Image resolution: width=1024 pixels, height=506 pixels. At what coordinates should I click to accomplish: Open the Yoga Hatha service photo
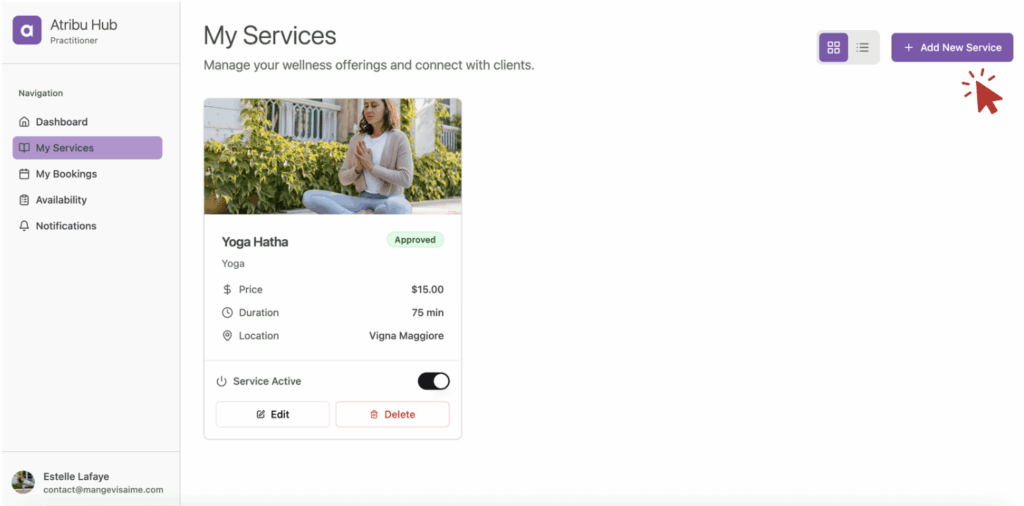point(332,157)
